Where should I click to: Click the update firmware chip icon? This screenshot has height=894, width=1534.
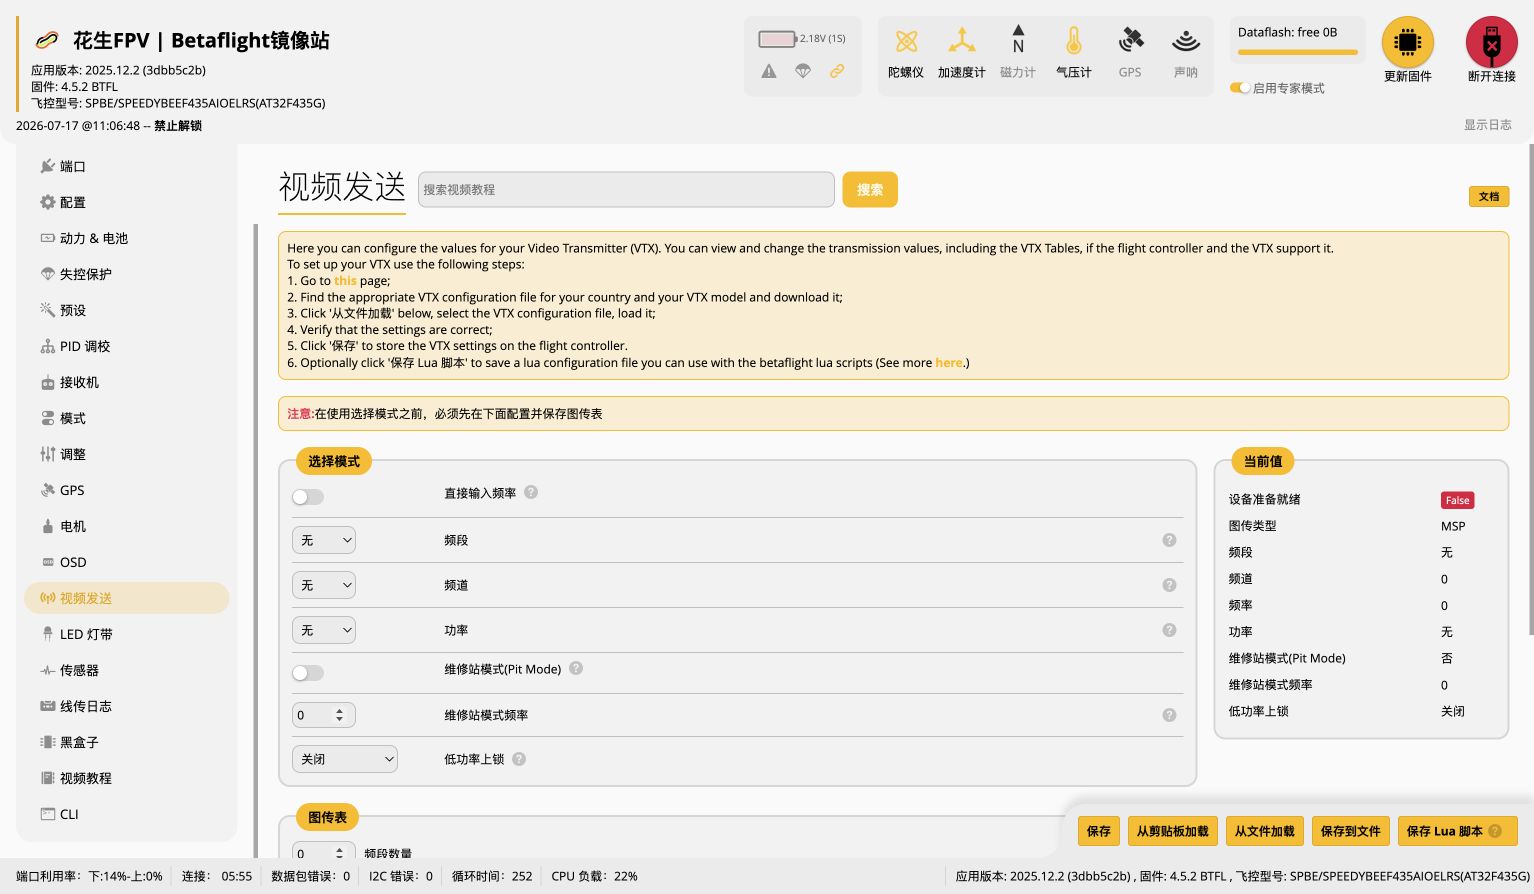1407,42
